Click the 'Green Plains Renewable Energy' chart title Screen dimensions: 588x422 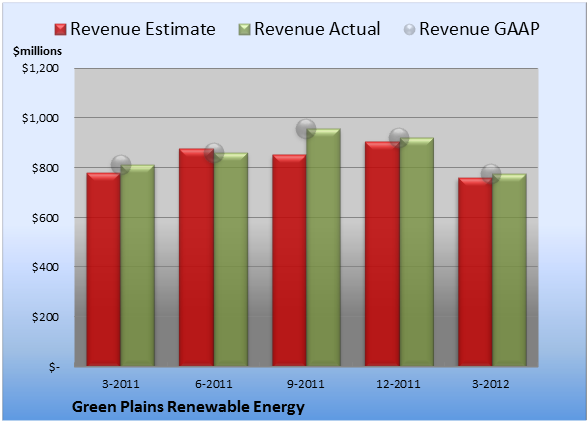click(x=188, y=407)
